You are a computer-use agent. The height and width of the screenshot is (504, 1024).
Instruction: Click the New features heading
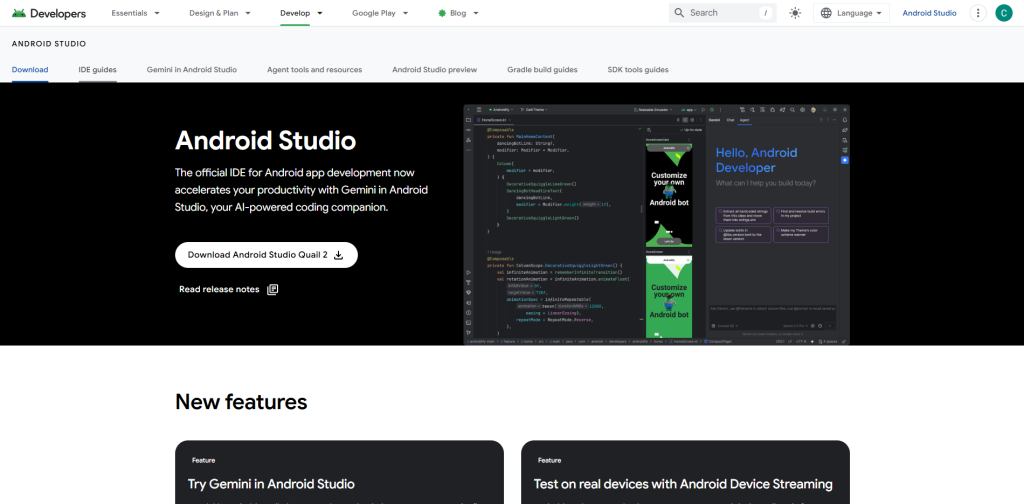(x=241, y=402)
